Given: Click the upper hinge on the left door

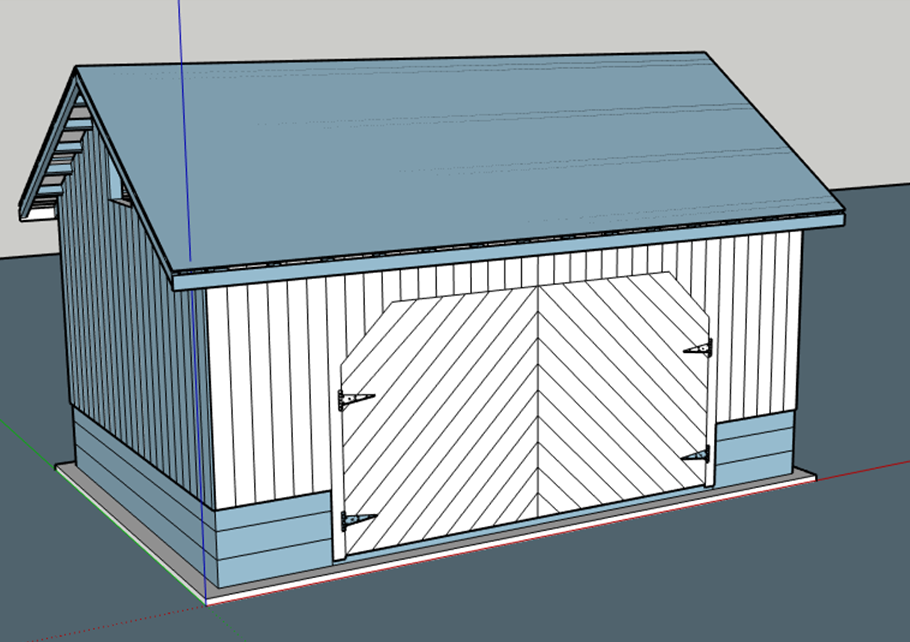Looking at the screenshot, I should (x=353, y=400).
